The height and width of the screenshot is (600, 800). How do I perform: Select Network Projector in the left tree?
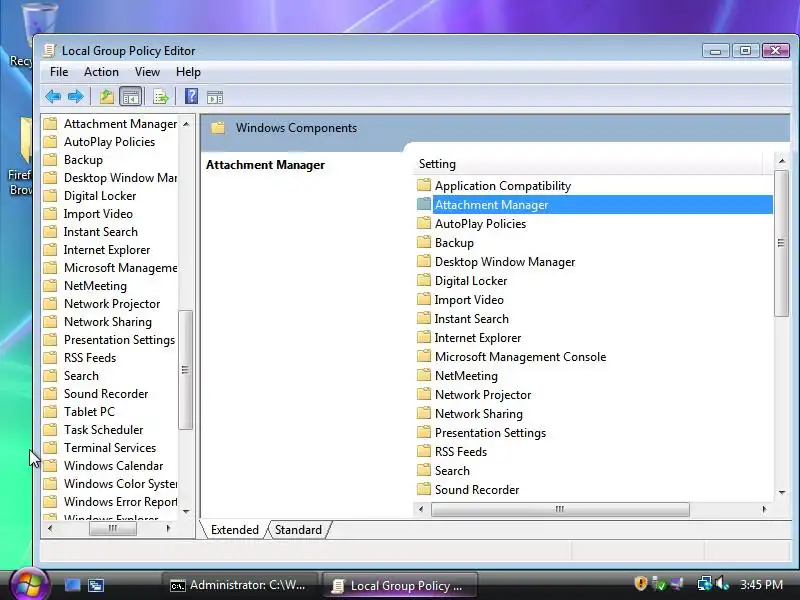[x=112, y=304]
